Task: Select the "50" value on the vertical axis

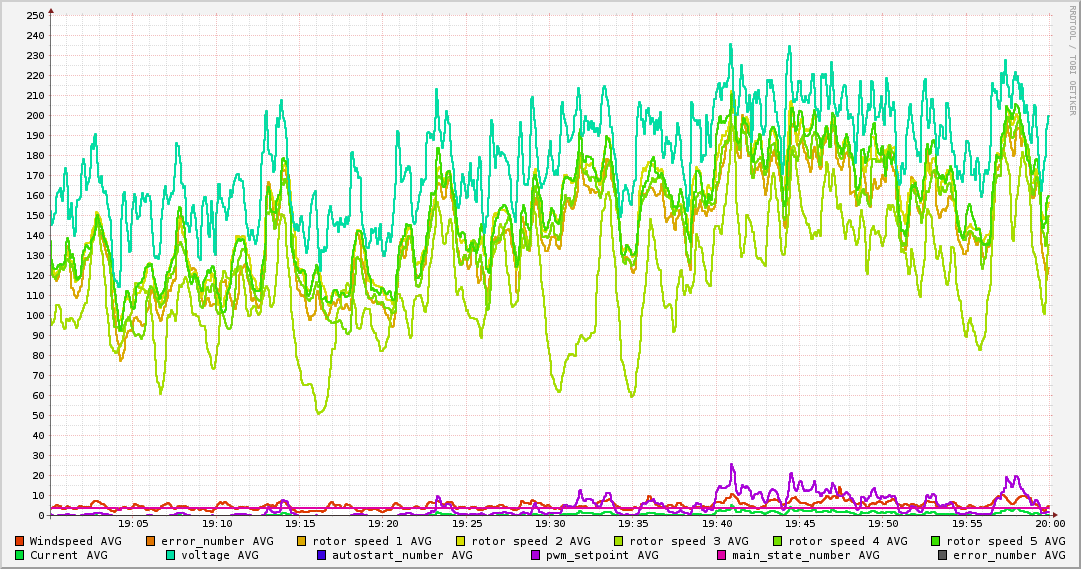Action: pyautogui.click(x=38, y=416)
